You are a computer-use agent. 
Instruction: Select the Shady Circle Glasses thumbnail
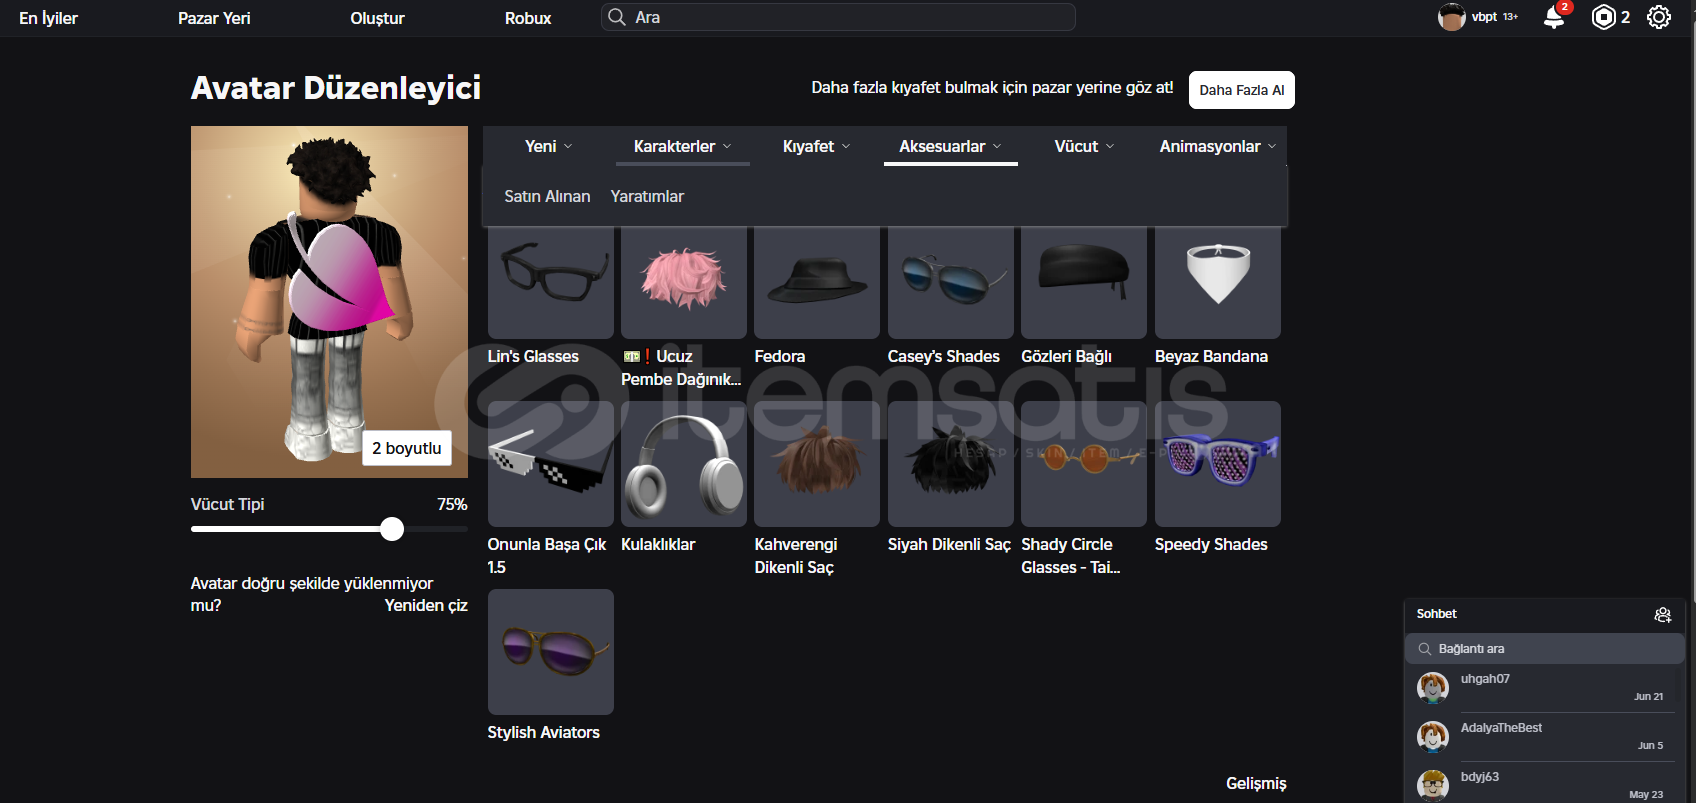coord(1084,464)
